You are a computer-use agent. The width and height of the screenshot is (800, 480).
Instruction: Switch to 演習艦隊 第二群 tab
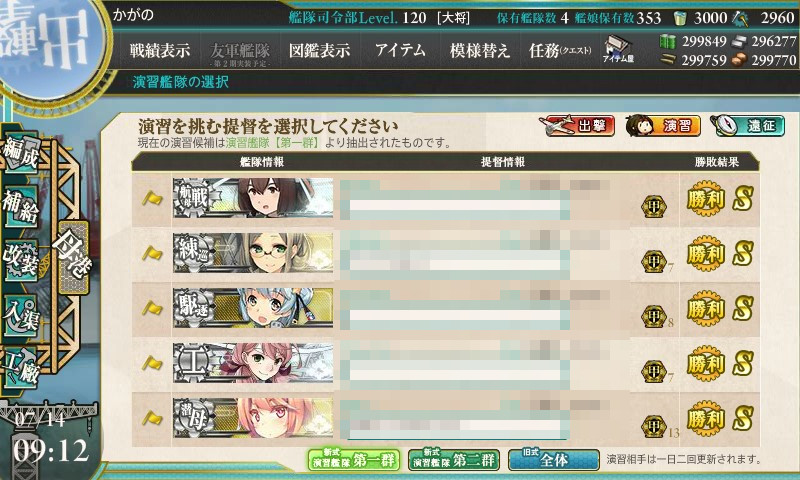pyautogui.click(x=454, y=460)
